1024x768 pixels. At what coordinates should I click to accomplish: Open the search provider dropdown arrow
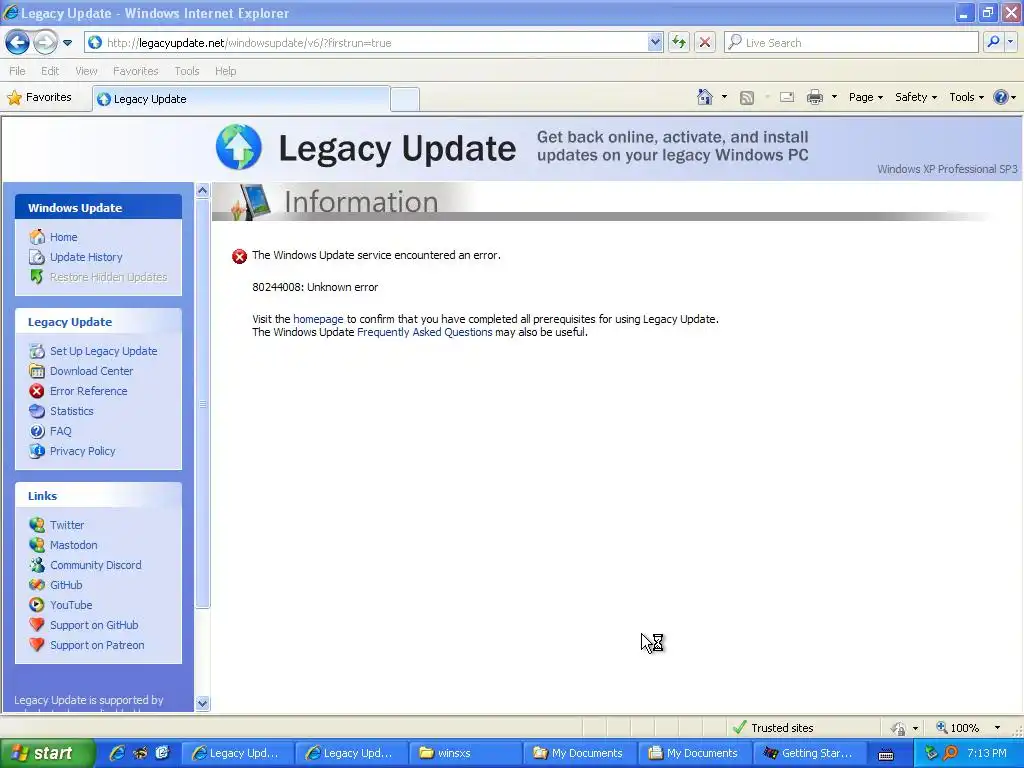click(x=1010, y=43)
